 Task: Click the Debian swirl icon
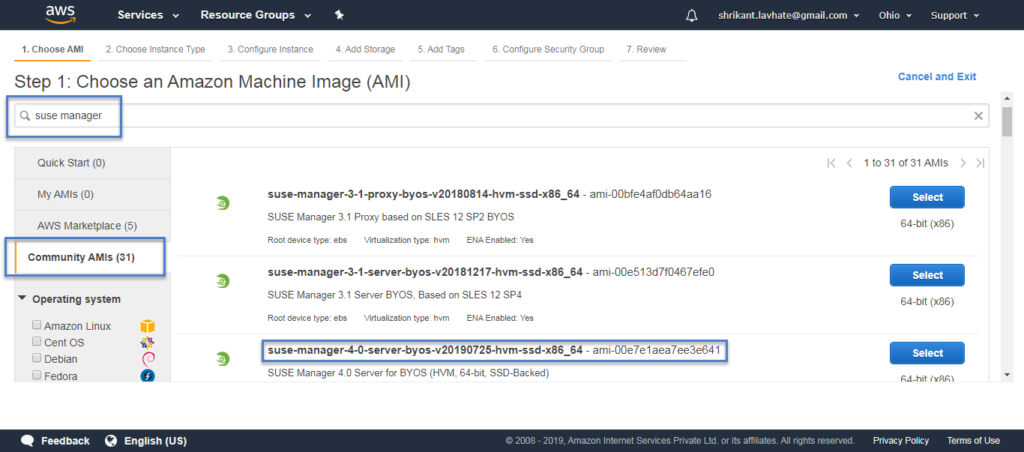(148, 359)
